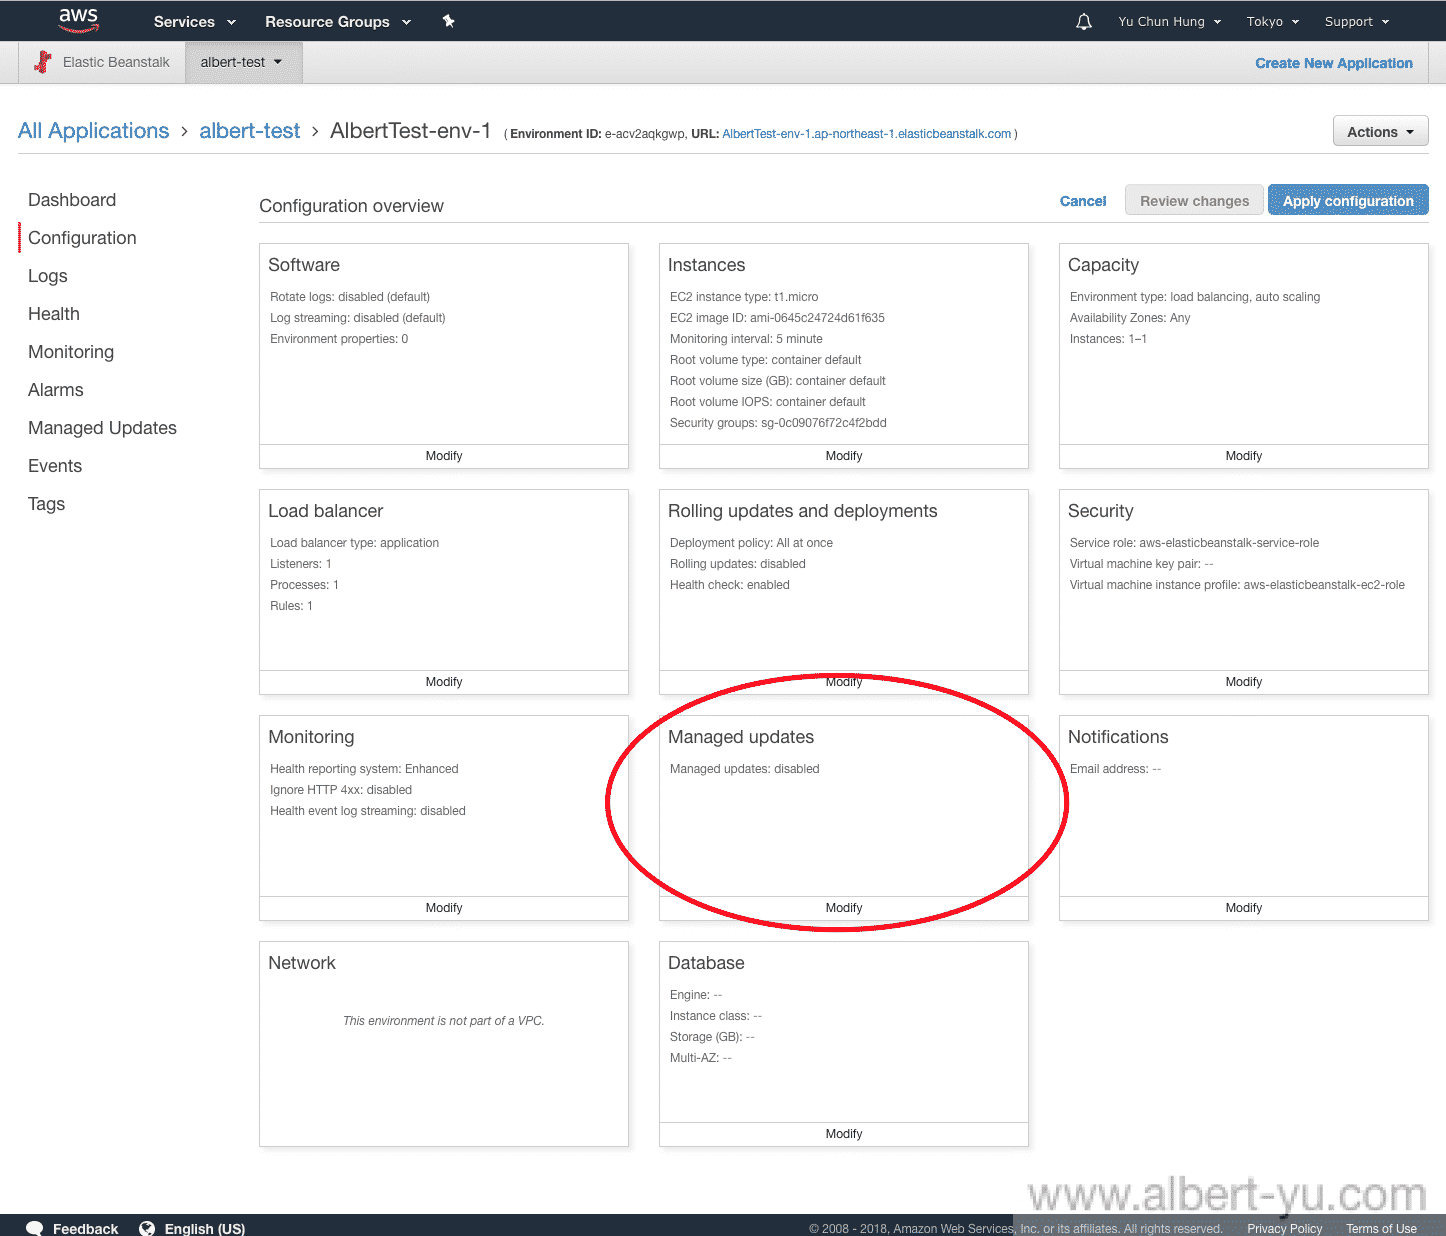The width and height of the screenshot is (1446, 1236).
Task: Click 'EC2 instance type: t1.micro' text
Action: pyautogui.click(x=744, y=297)
